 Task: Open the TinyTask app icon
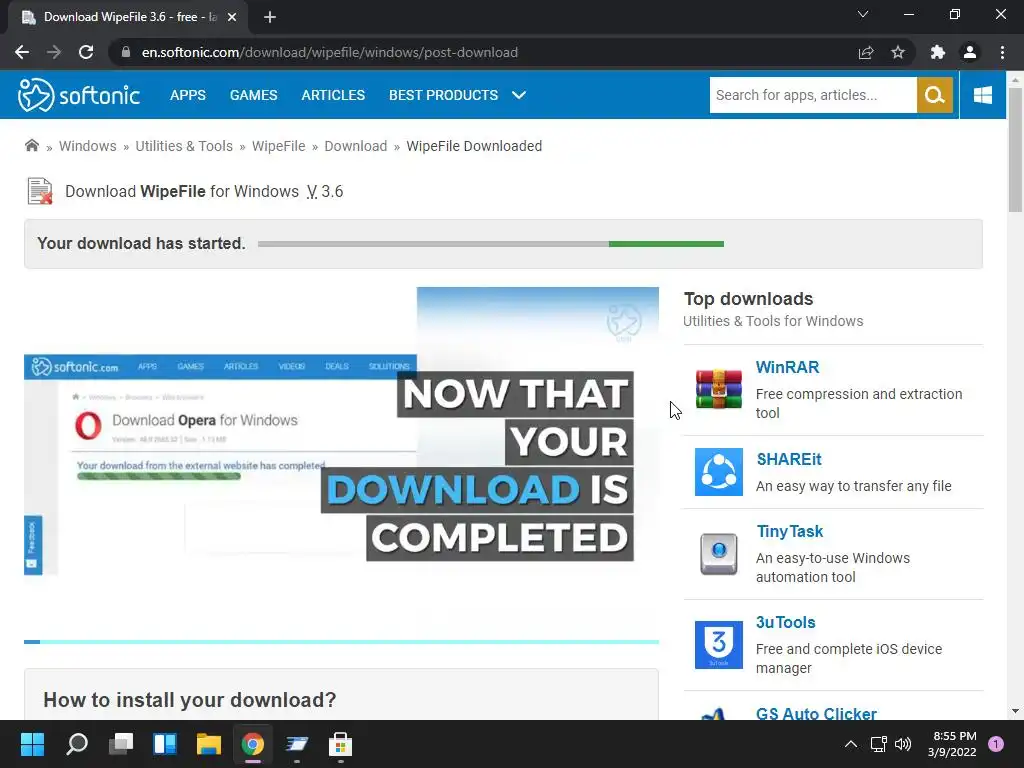click(718, 554)
